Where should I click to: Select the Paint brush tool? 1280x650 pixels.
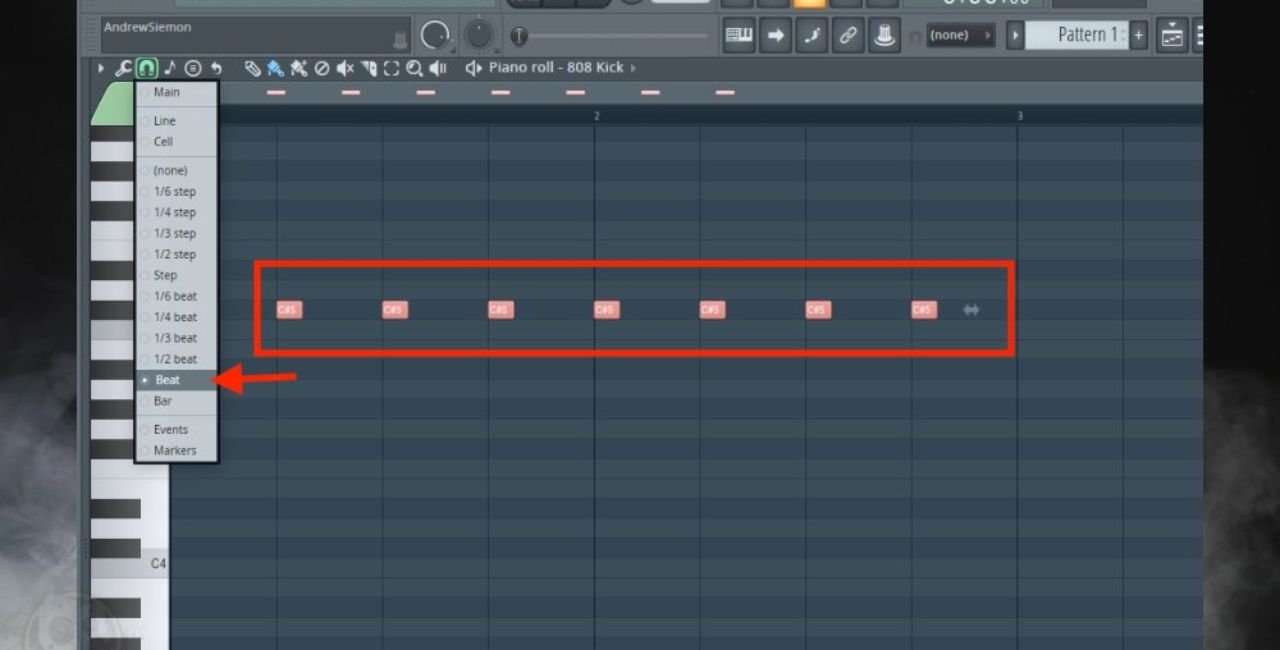[x=274, y=67]
